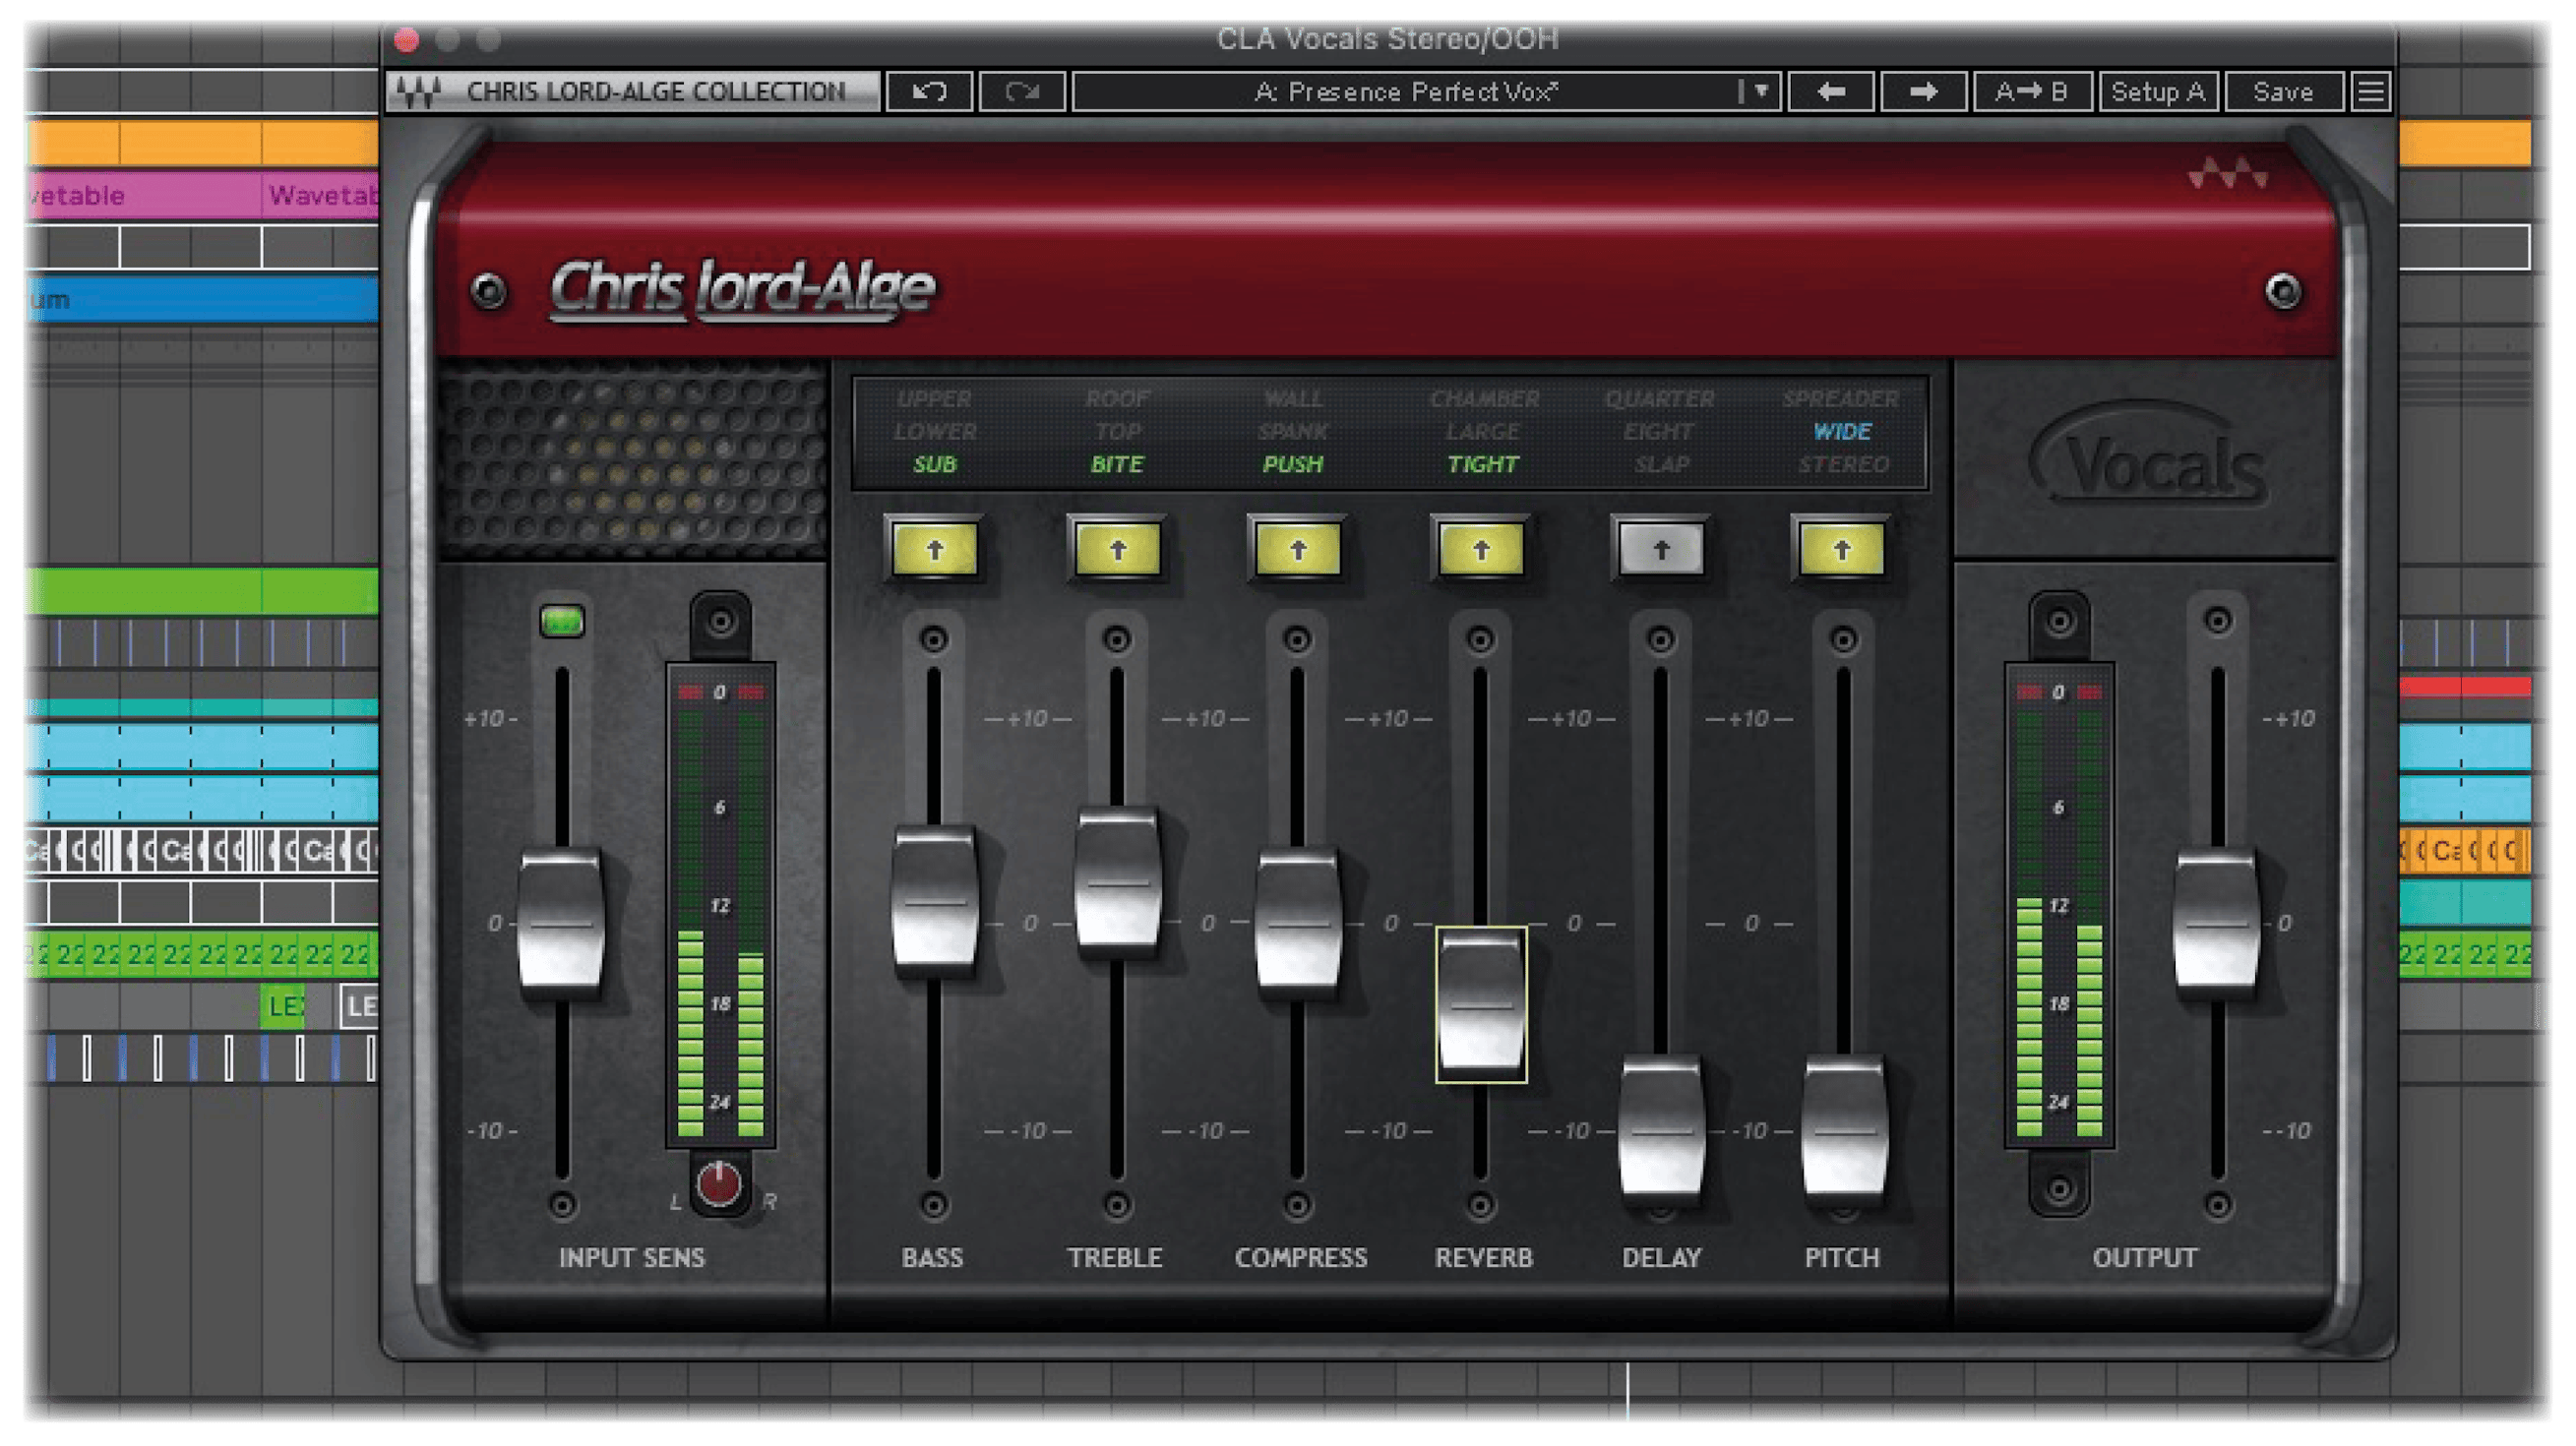This screenshot has width=2576, height=1446.
Task: Click the green input sensitivity LED
Action: (x=561, y=621)
